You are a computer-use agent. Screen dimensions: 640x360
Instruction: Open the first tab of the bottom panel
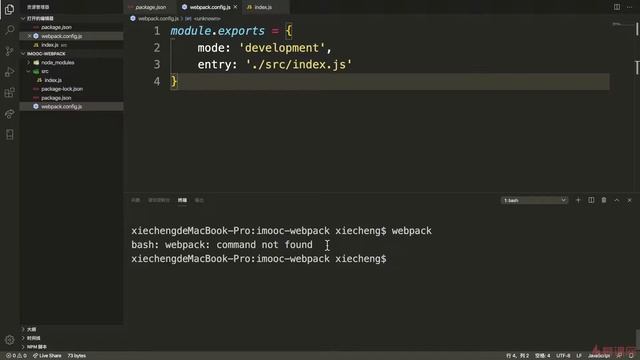tap(136, 200)
